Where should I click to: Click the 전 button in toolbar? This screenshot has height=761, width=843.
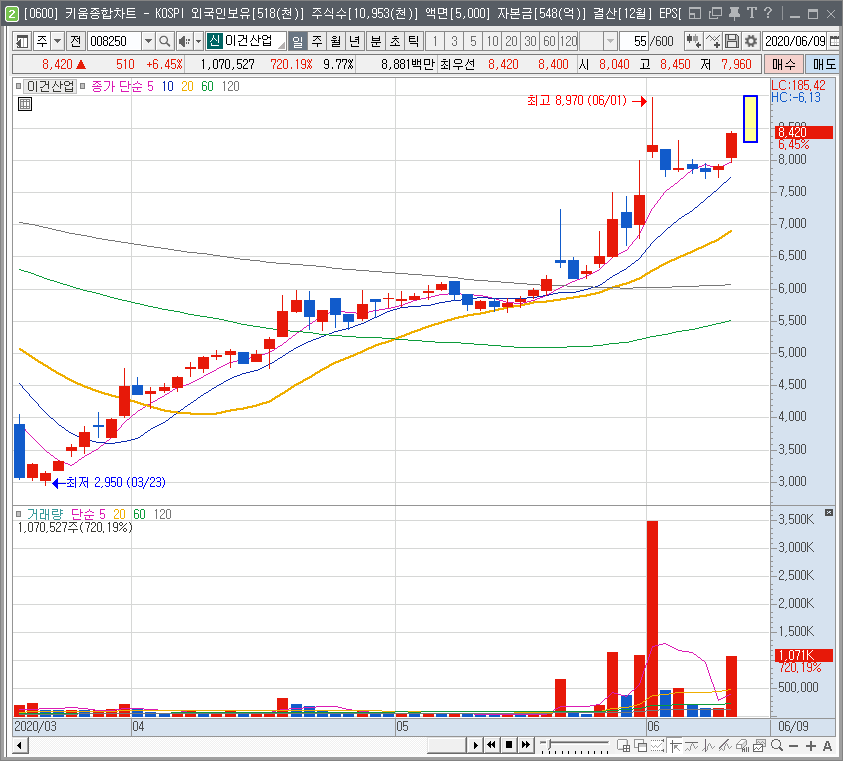point(76,41)
